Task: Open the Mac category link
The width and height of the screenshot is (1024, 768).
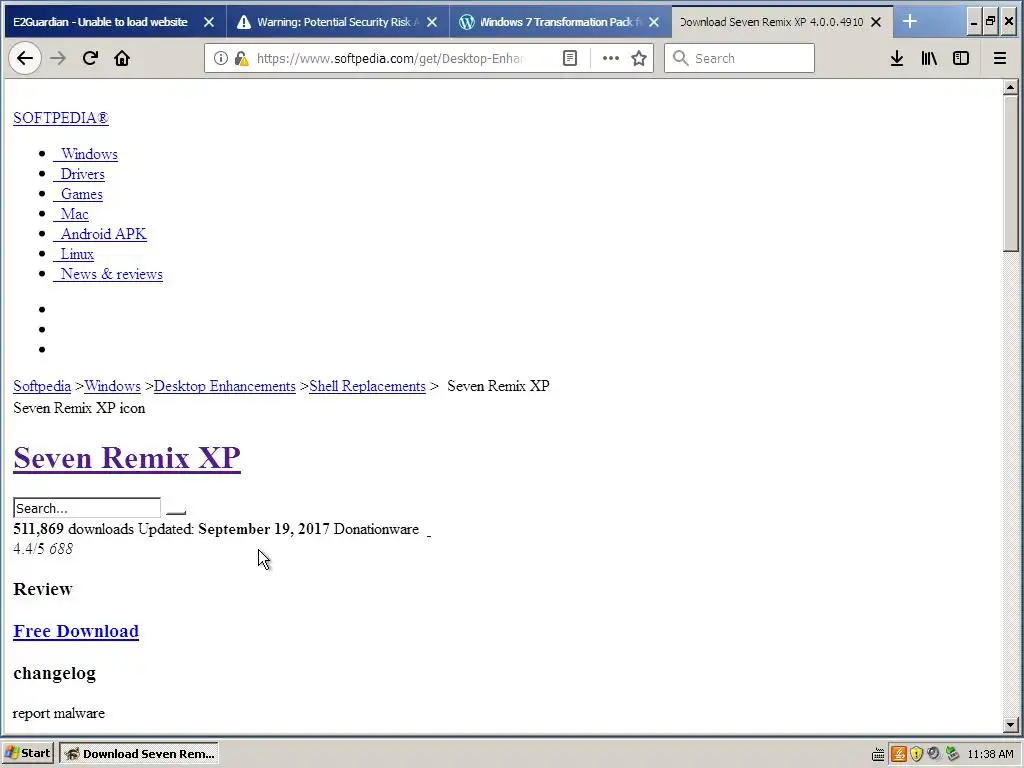Action: click(x=71, y=214)
